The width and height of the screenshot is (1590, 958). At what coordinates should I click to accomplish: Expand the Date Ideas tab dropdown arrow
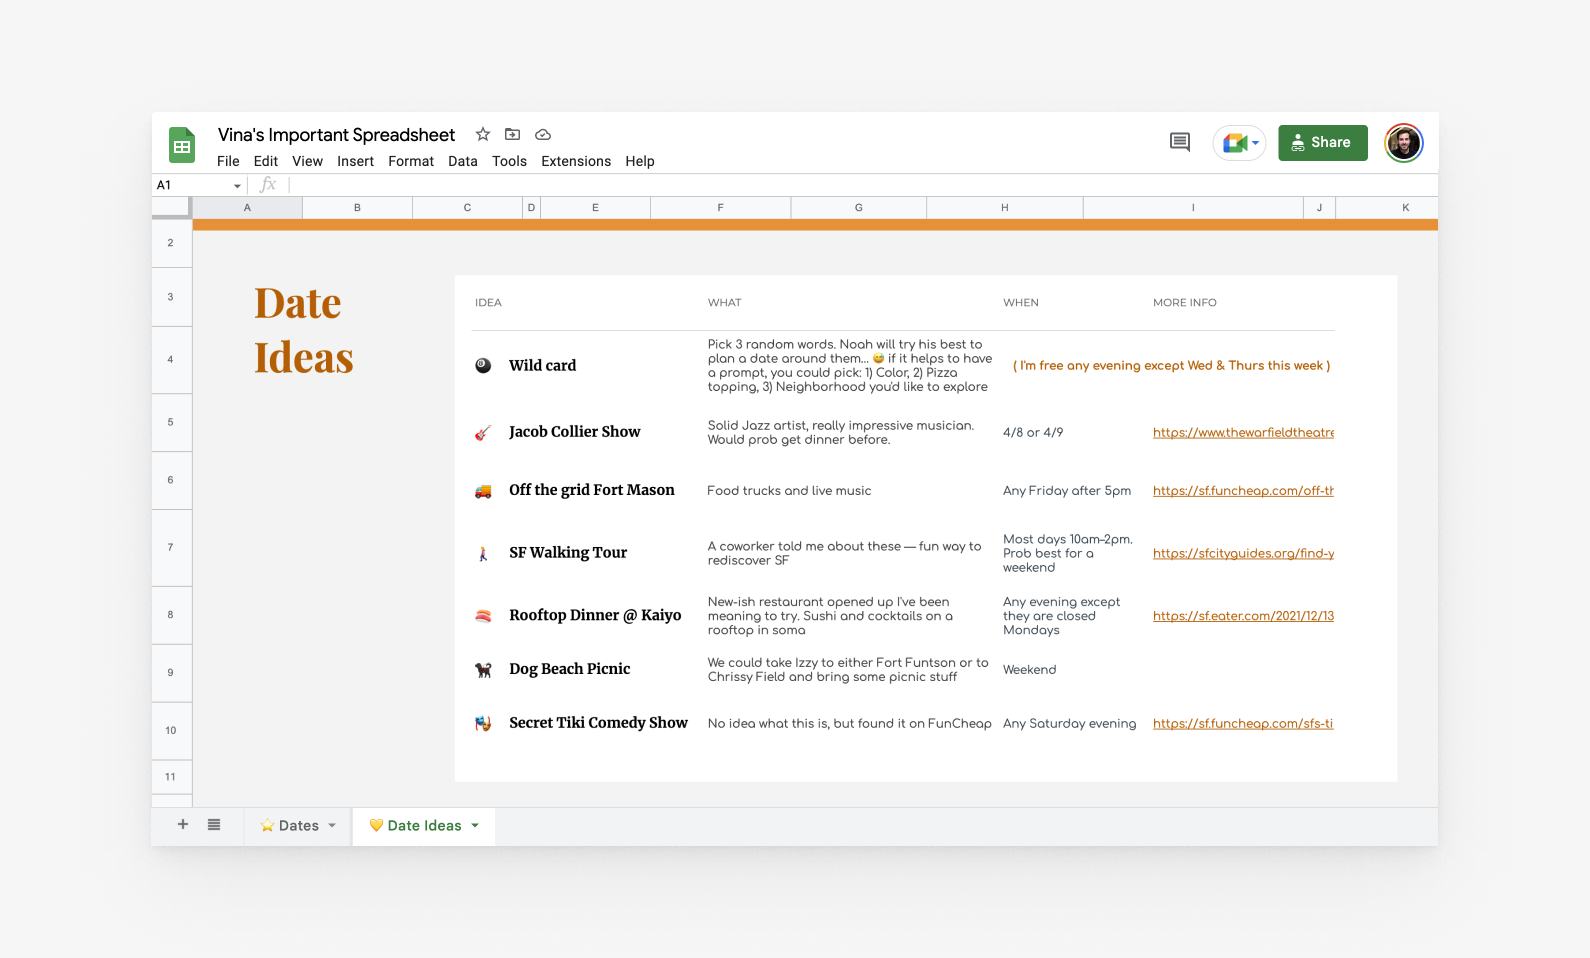click(475, 826)
